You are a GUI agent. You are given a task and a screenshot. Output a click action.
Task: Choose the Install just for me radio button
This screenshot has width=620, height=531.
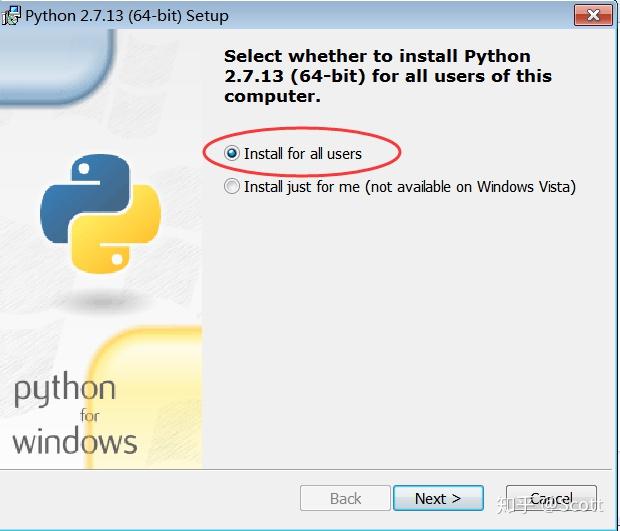(x=233, y=186)
